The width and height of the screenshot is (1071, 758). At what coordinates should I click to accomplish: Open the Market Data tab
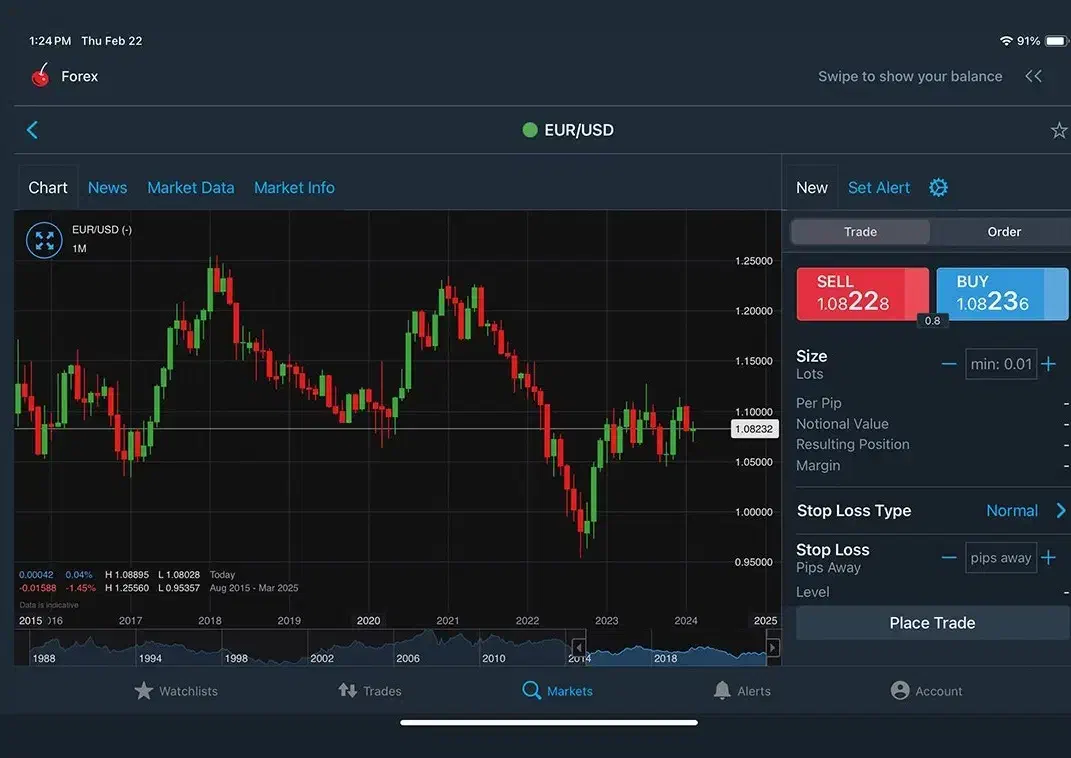(190, 188)
